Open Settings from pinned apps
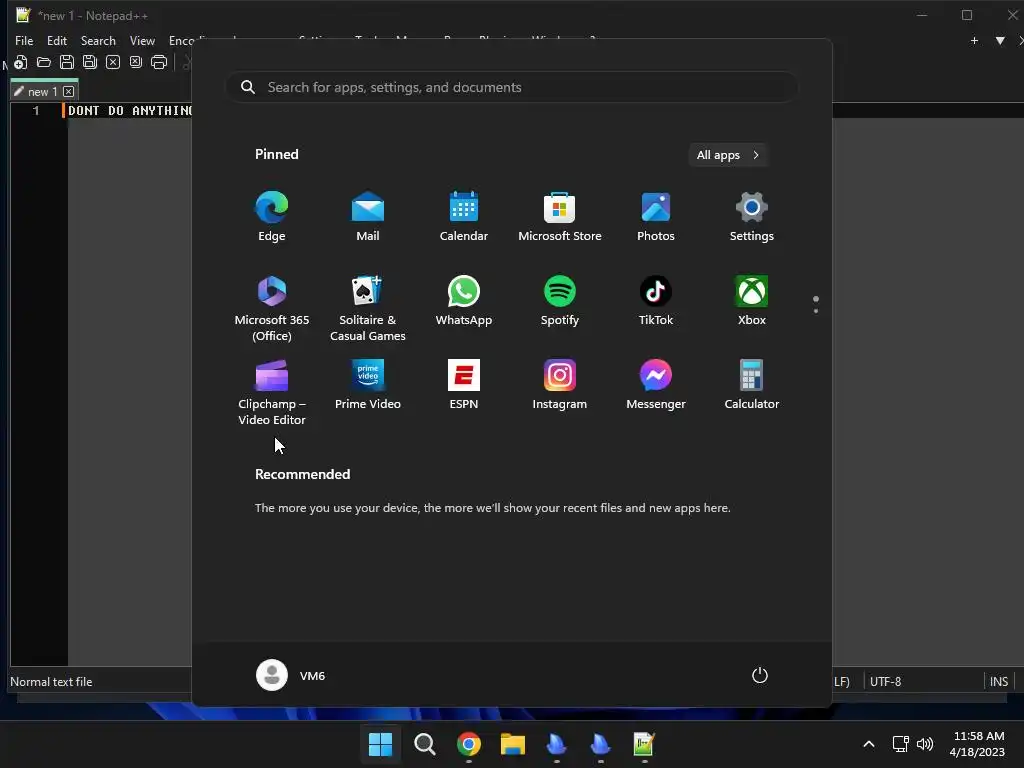The image size is (1024, 768). (752, 216)
